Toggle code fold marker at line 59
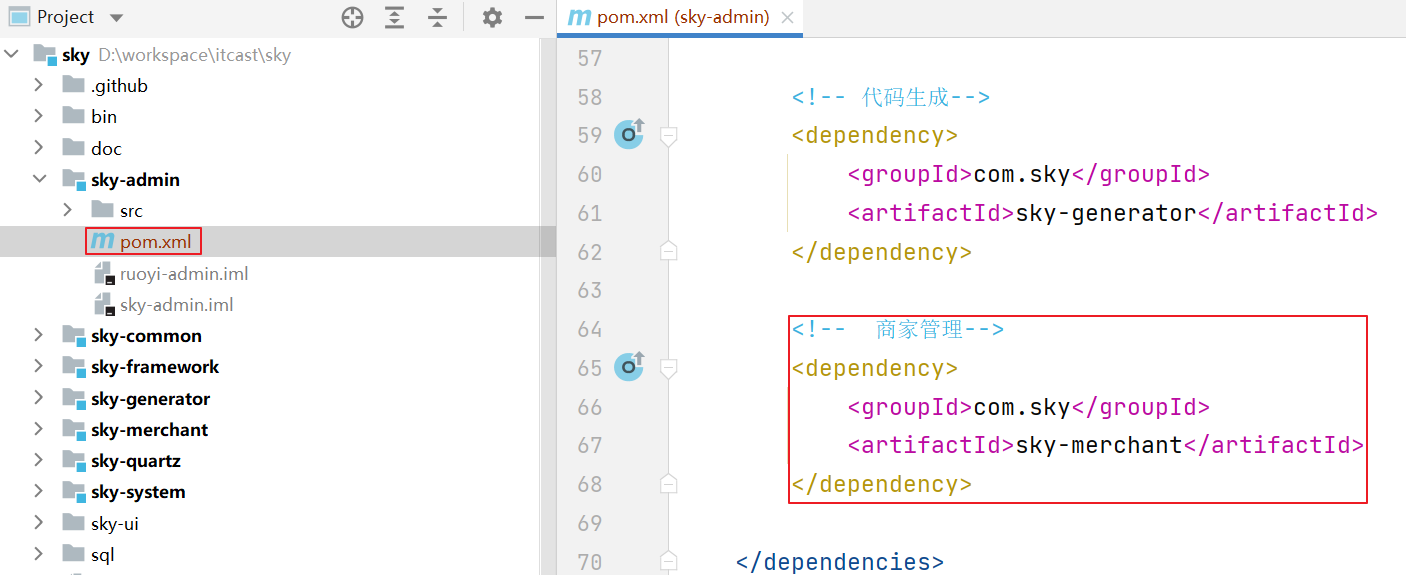Image resolution: width=1406 pixels, height=575 pixels. click(669, 135)
